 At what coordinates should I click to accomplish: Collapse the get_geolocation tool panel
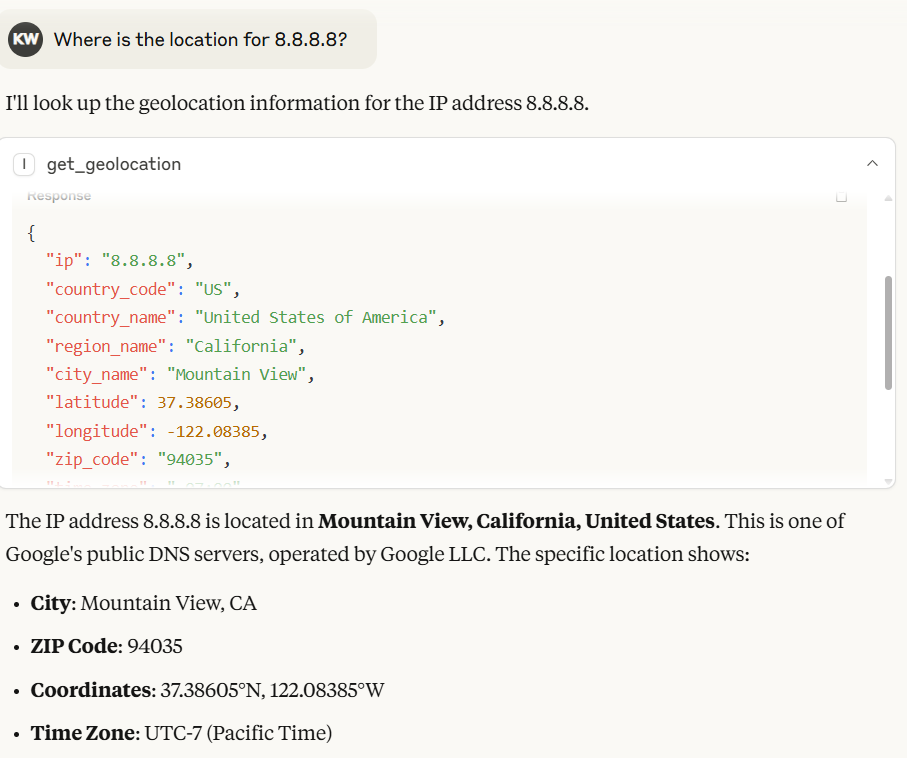[872, 164]
